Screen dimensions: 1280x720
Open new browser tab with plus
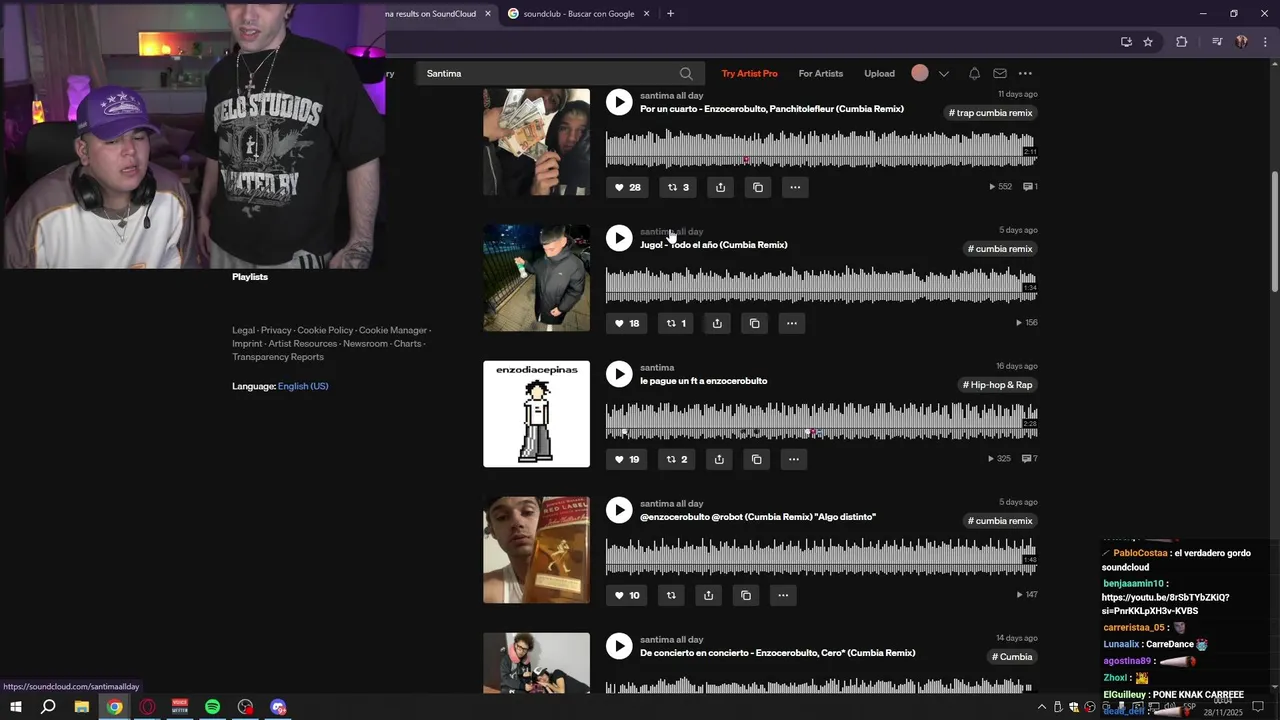(670, 14)
